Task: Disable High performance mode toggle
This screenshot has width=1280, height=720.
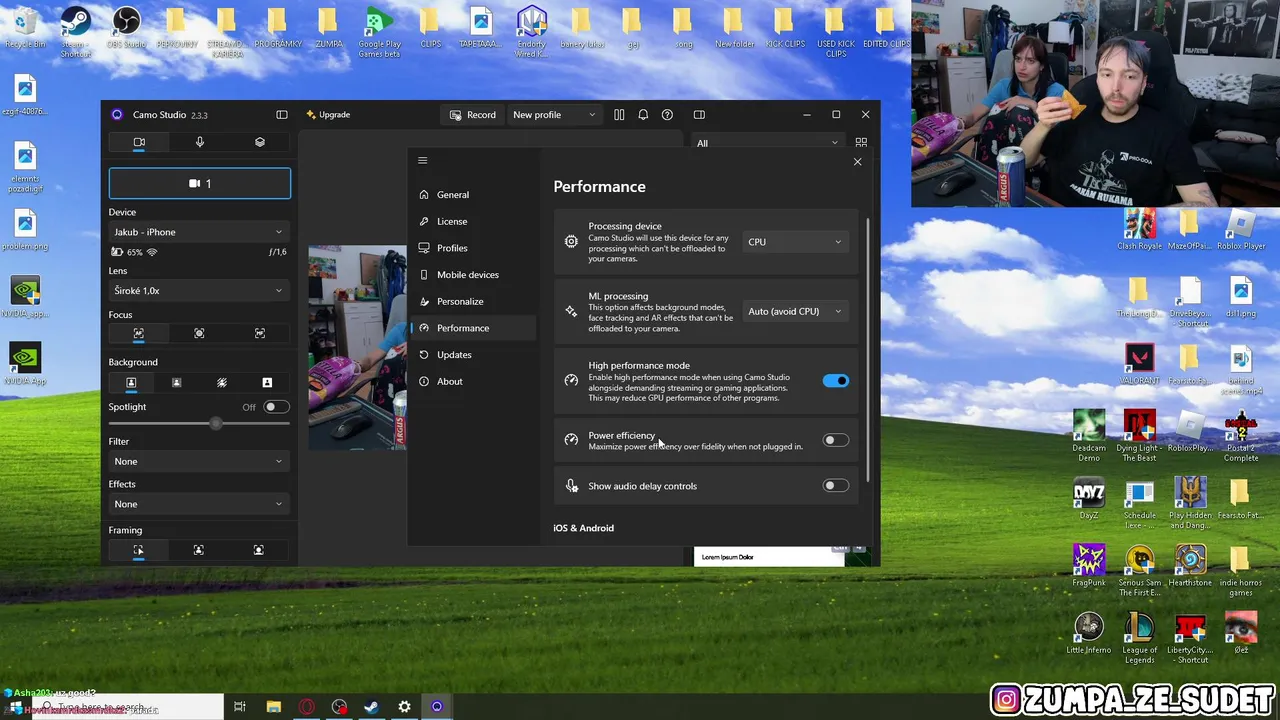Action: [835, 381]
